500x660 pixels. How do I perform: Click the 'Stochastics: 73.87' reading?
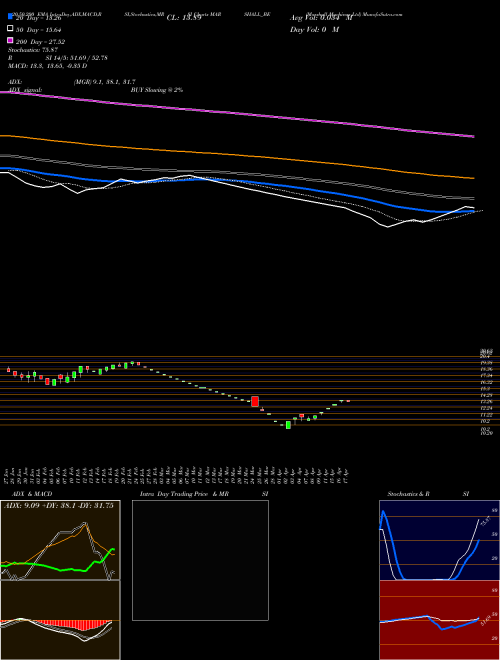click(30, 50)
